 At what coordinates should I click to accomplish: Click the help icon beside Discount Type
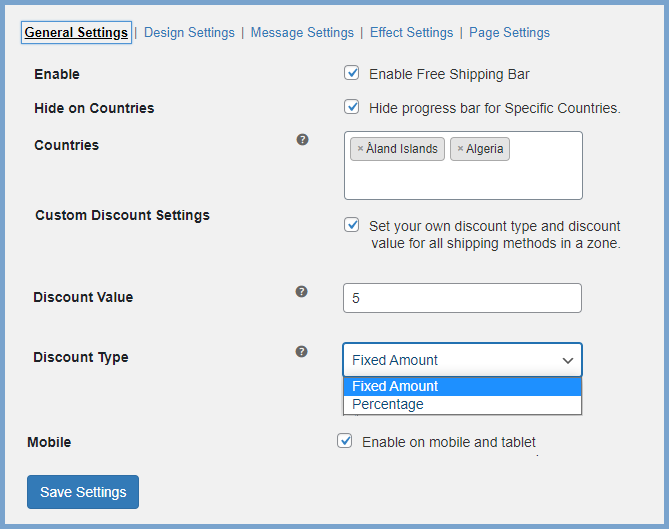(302, 352)
